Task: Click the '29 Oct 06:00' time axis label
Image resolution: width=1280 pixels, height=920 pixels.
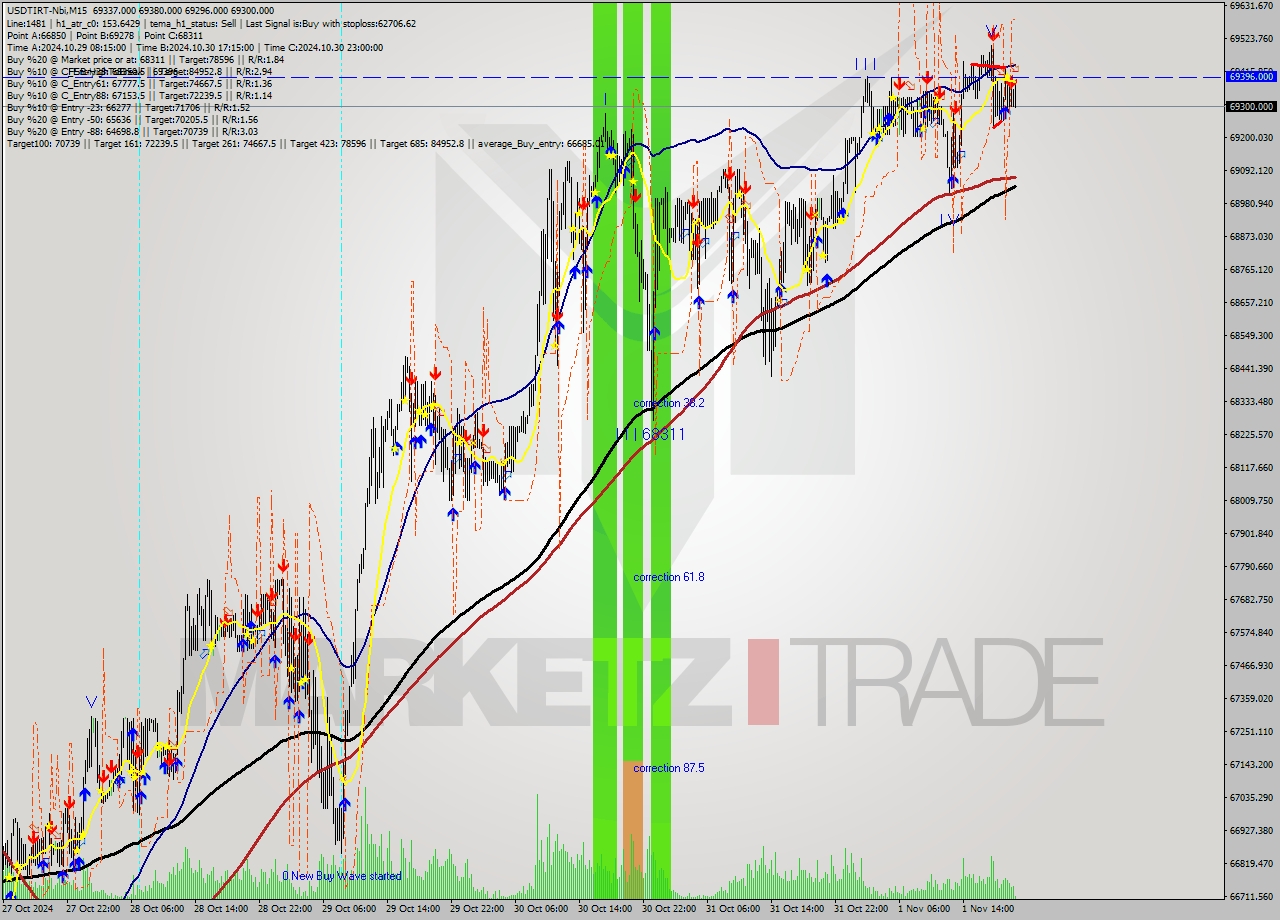Action: 349,909
